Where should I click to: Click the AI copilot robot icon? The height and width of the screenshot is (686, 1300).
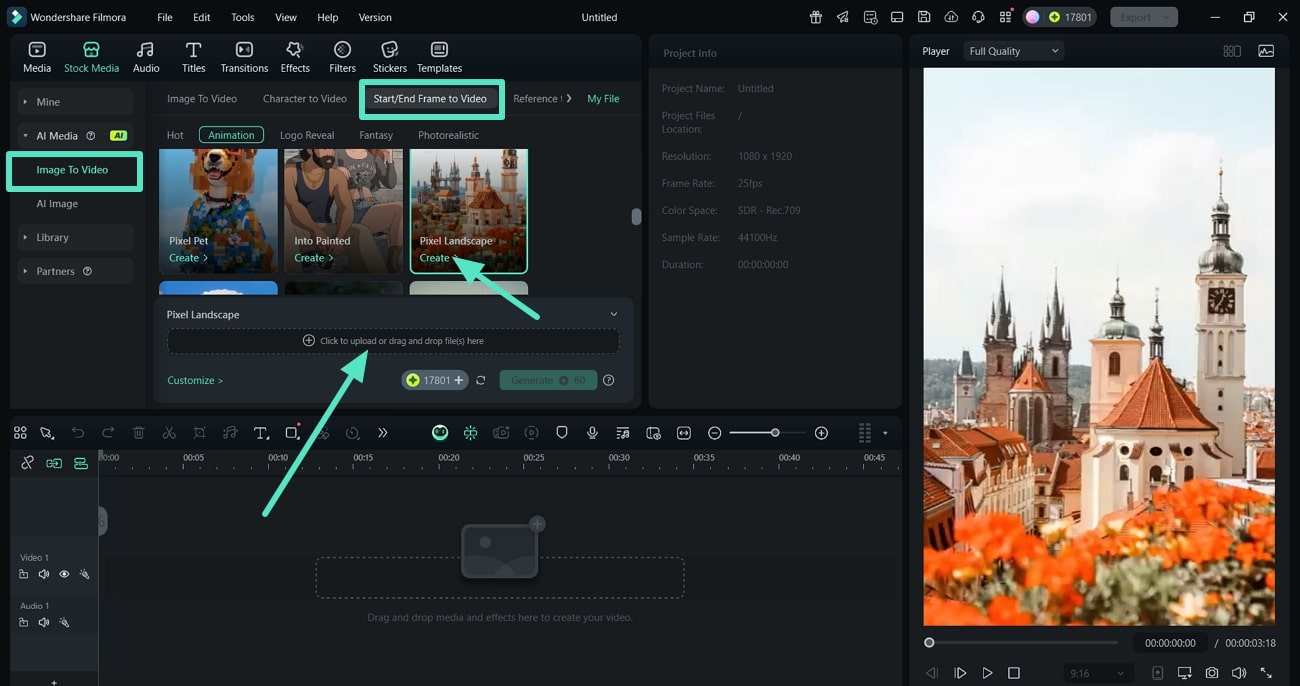tap(440, 433)
